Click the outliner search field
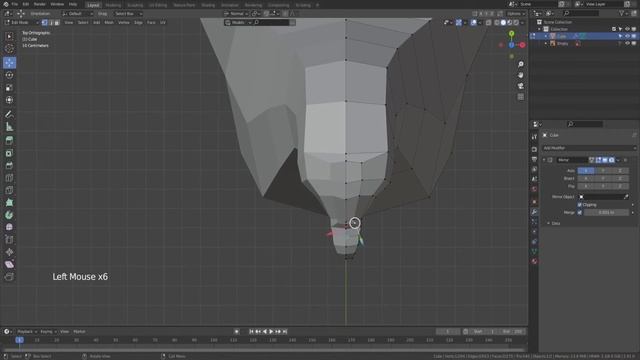The image size is (640, 360). coord(581,13)
